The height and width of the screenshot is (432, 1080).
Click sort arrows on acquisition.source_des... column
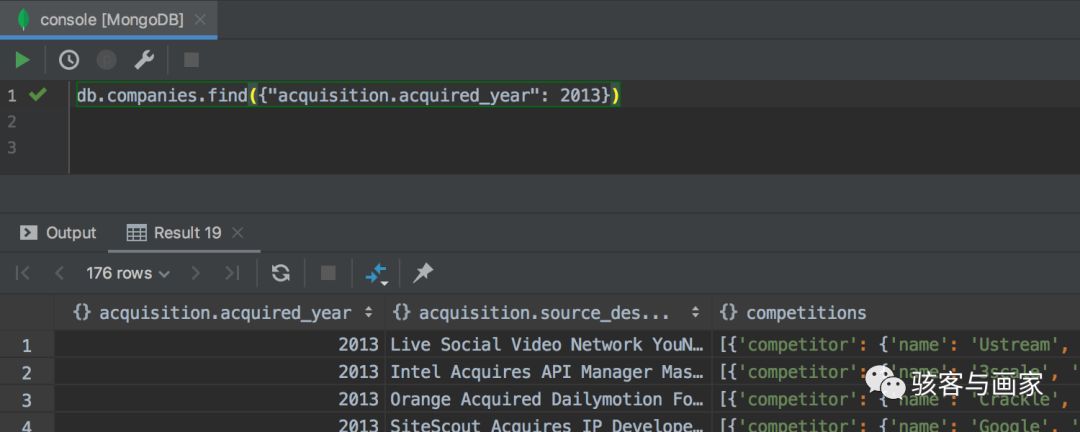[696, 313]
